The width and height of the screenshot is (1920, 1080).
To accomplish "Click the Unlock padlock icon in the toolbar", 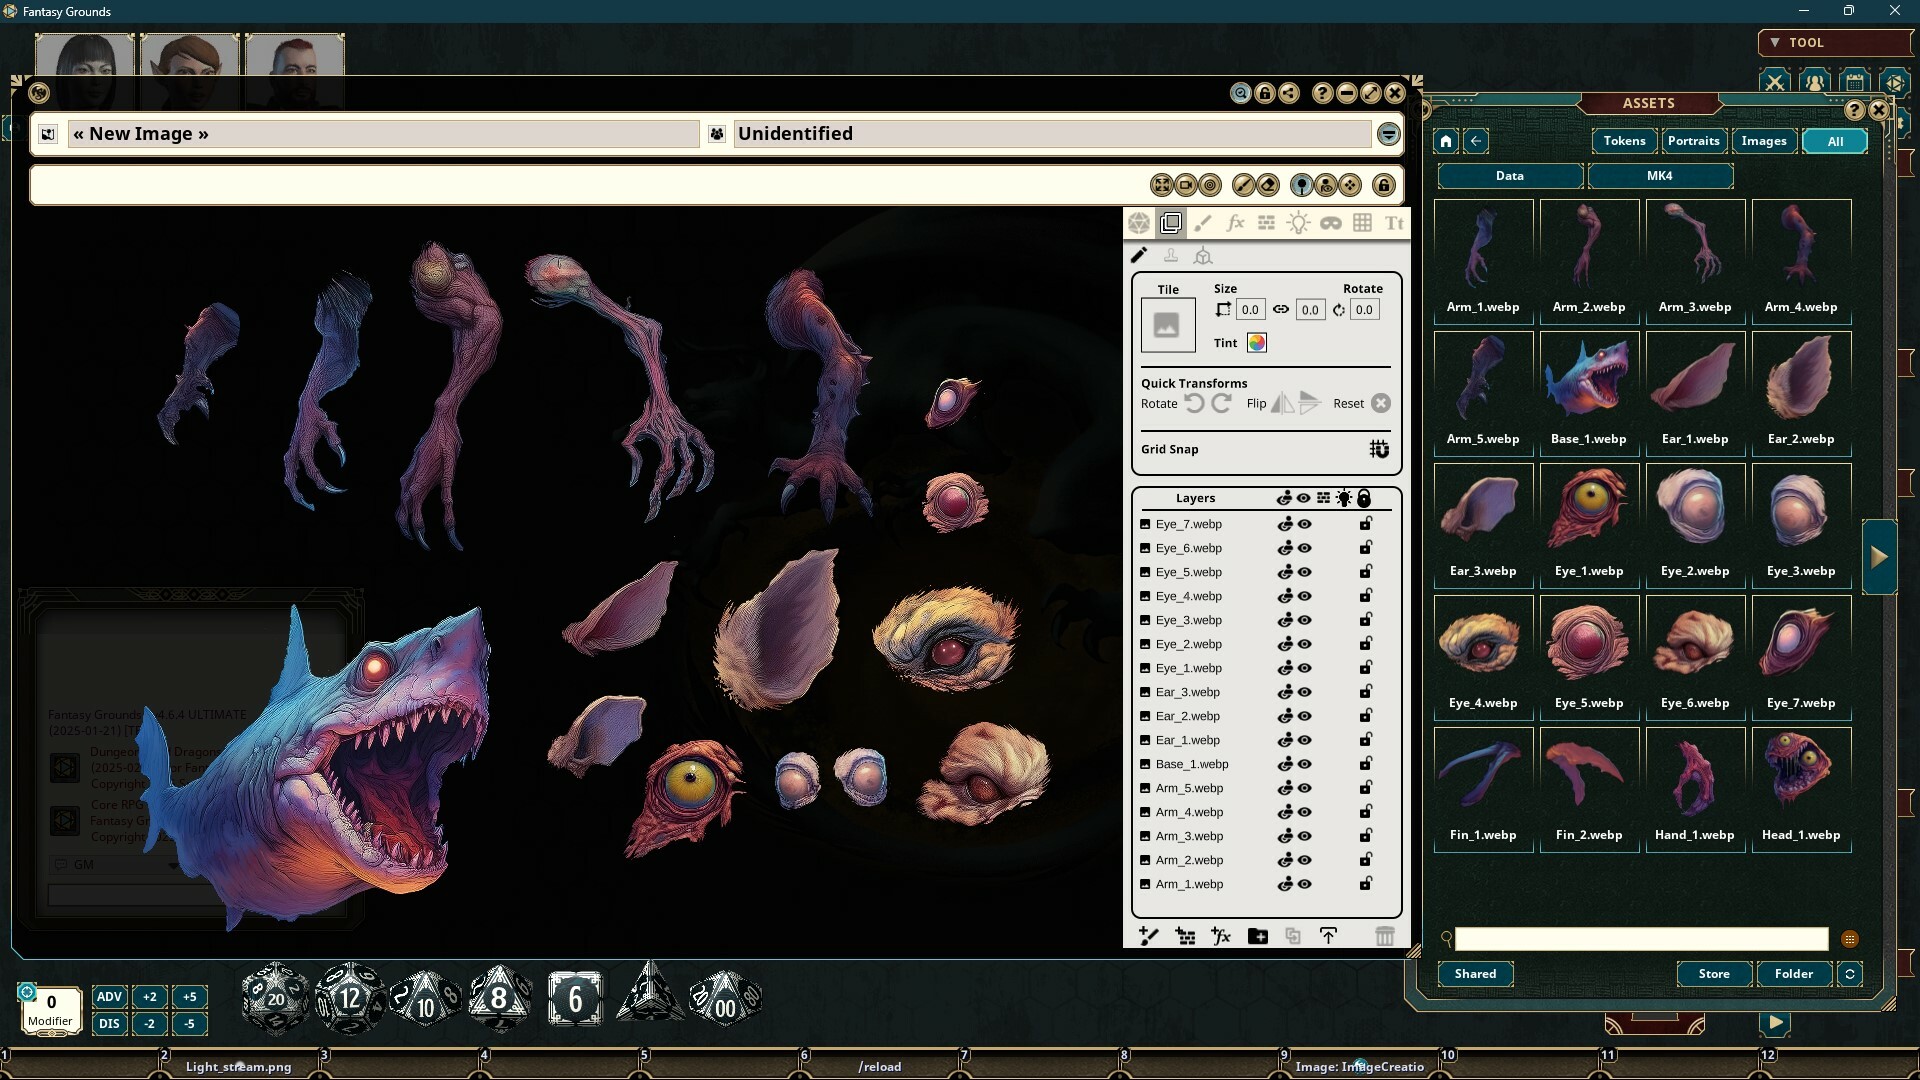I will [x=1385, y=184].
